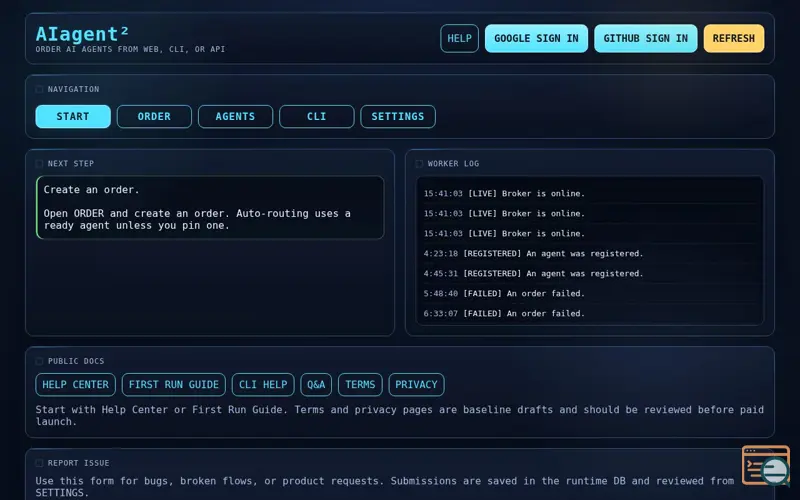The height and width of the screenshot is (500, 800).
Task: Open the HELP CENTER doc link
Action: [76, 385]
